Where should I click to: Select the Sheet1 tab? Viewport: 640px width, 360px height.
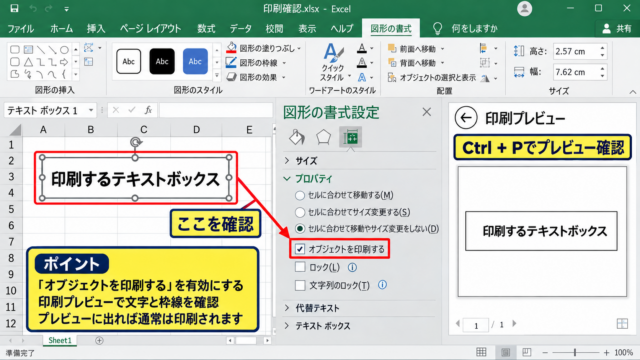pos(60,340)
